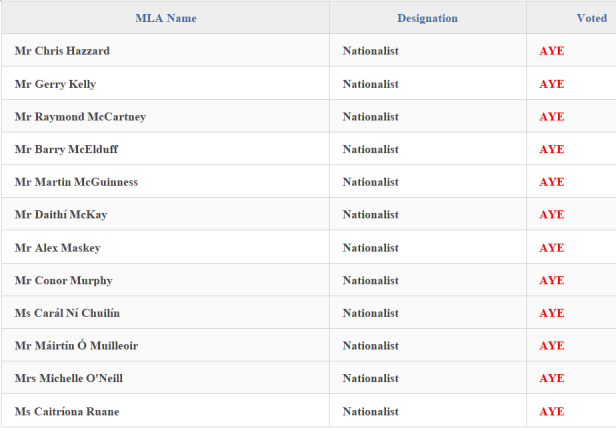Click the MLA Name column header
The width and height of the screenshot is (616, 430).
click(166, 18)
